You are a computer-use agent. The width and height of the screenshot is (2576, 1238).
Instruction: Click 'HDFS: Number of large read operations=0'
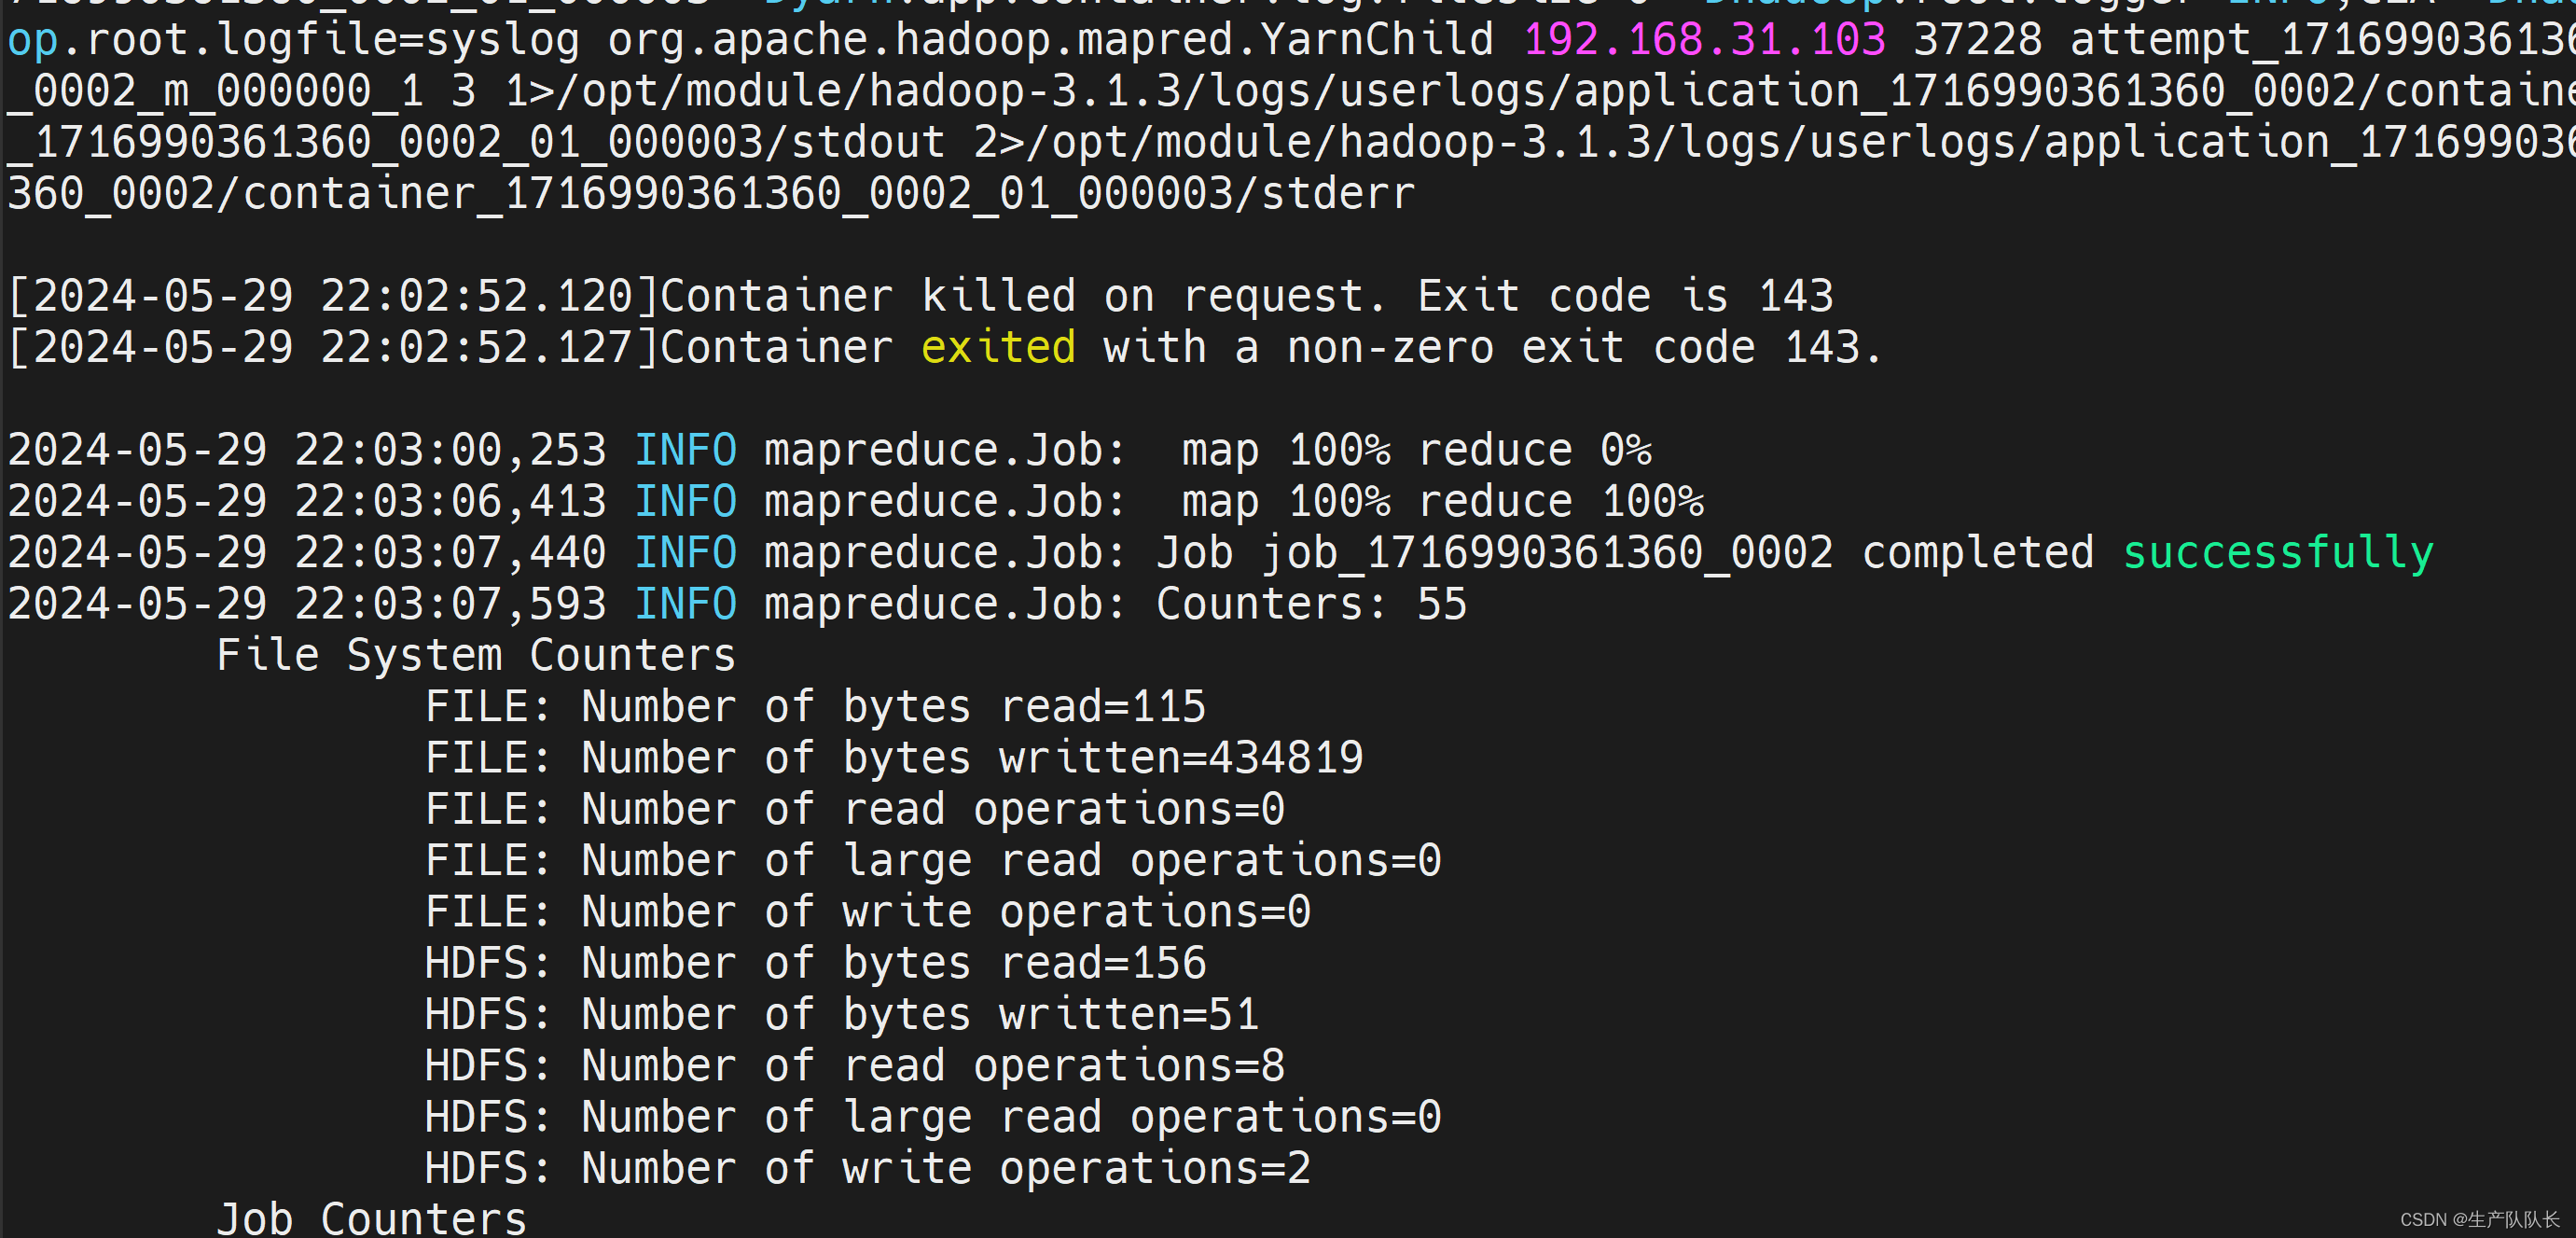[x=933, y=1117]
